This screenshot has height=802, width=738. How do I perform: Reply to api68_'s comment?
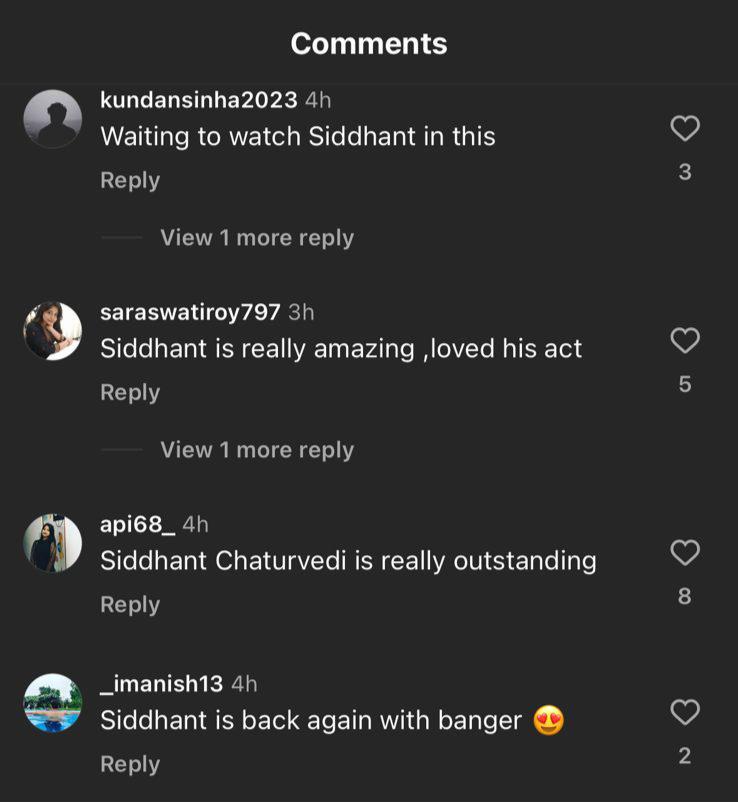tap(130, 605)
